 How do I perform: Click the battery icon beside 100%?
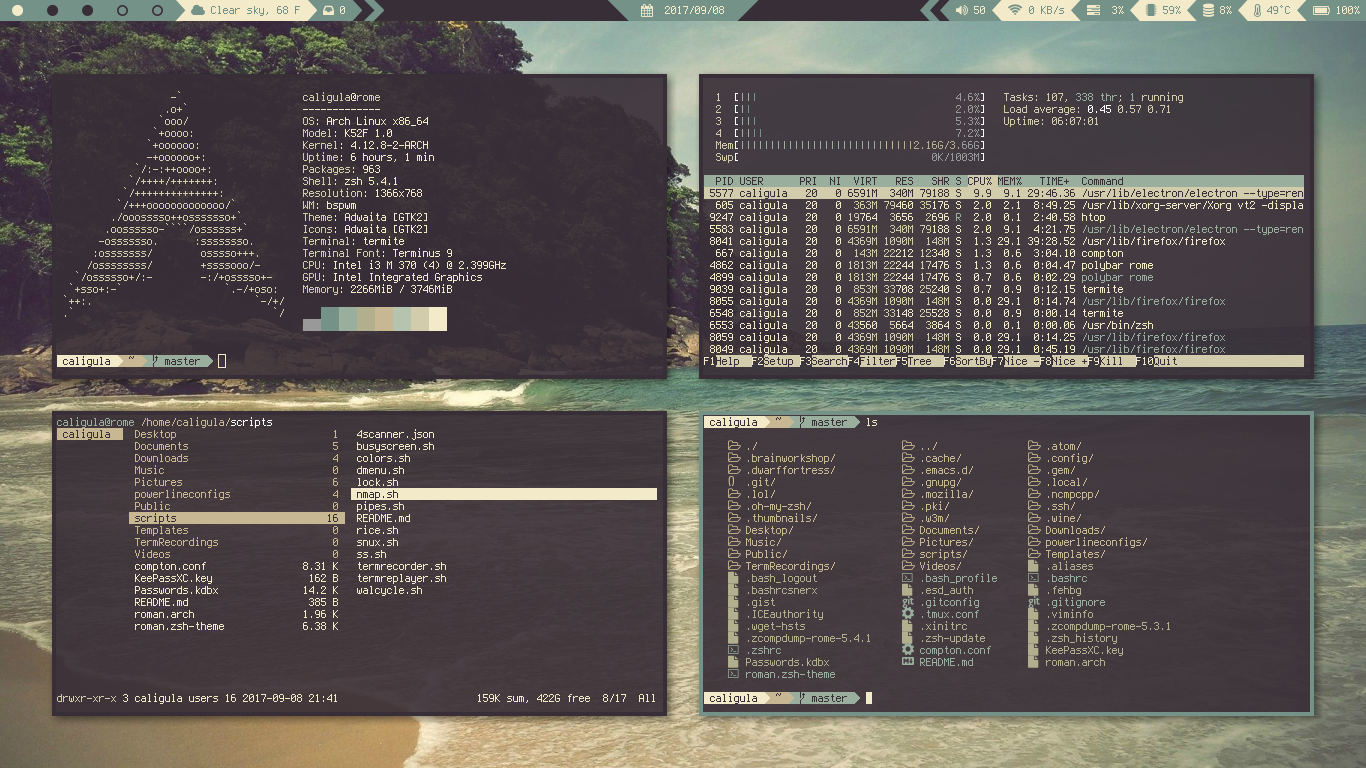pos(1321,10)
